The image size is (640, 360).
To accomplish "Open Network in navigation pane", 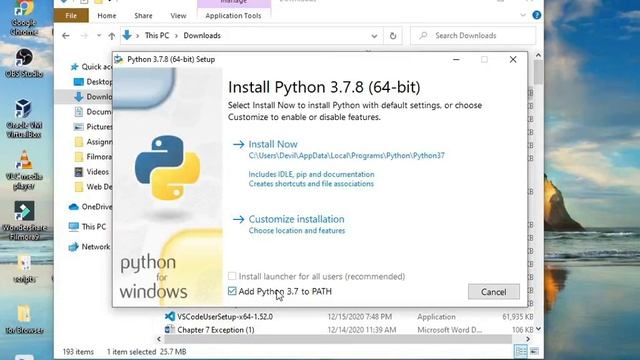I will 89,247.
